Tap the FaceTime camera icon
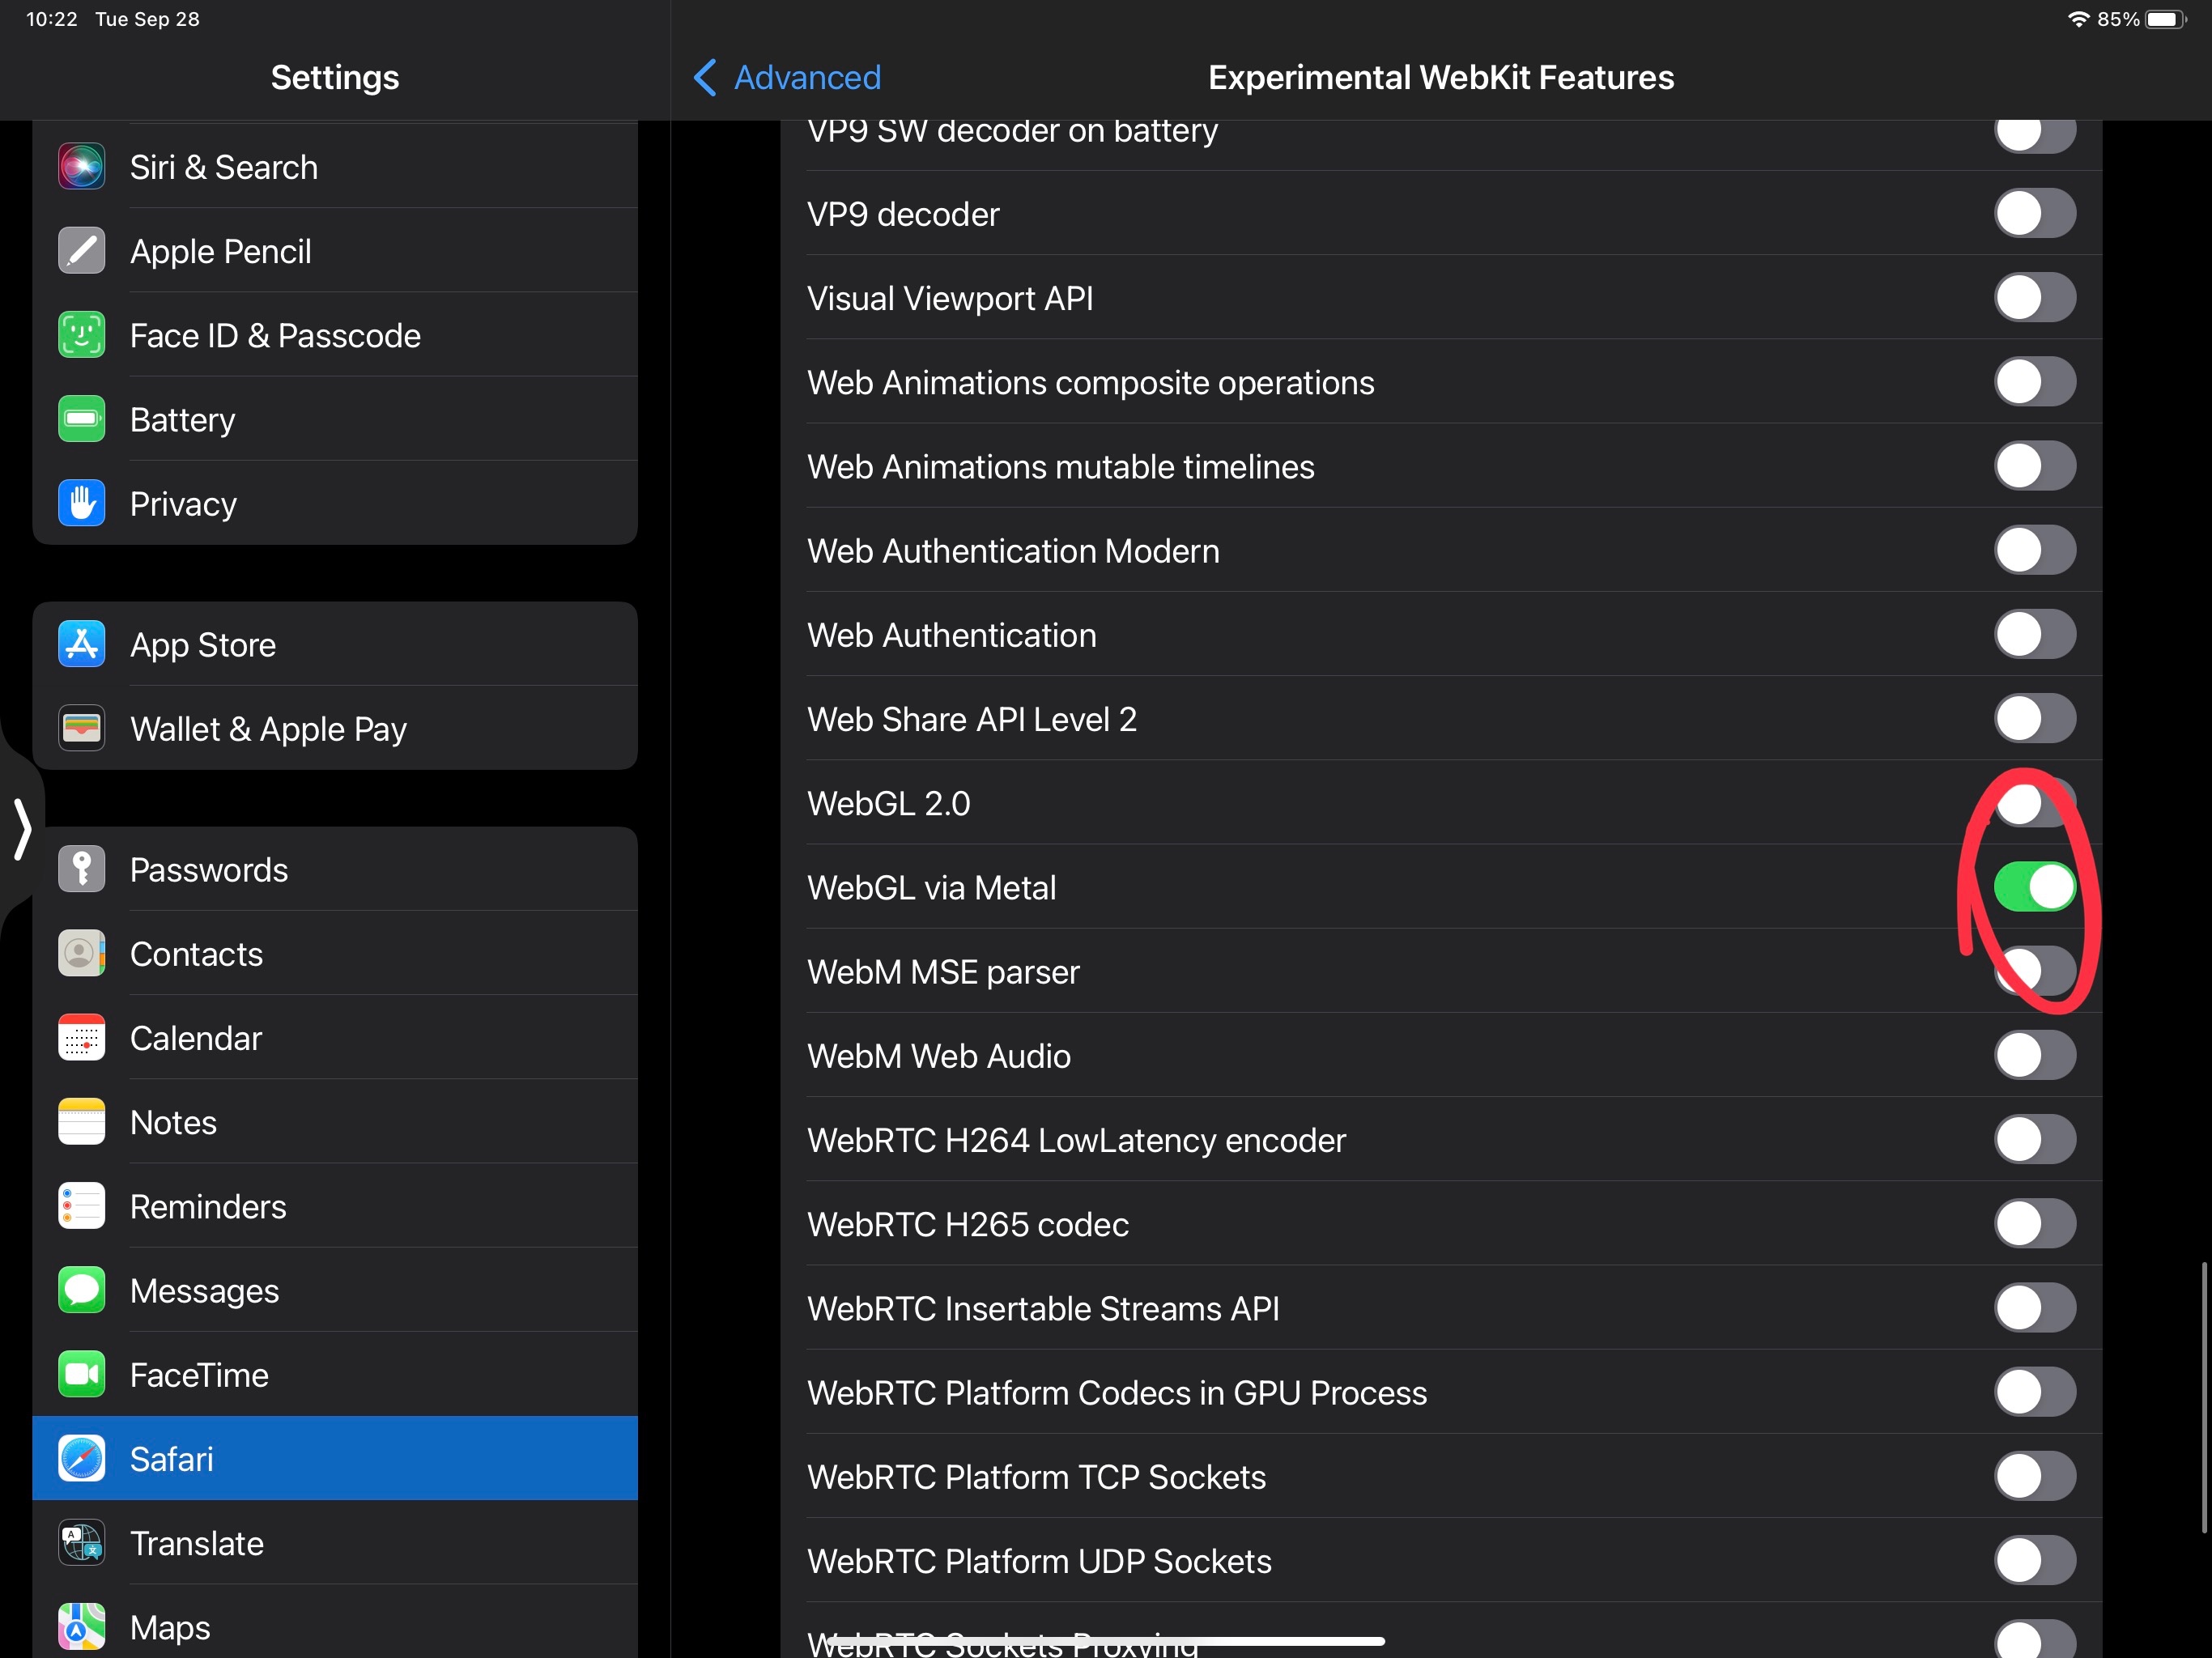The height and width of the screenshot is (1658, 2212). (81, 1374)
